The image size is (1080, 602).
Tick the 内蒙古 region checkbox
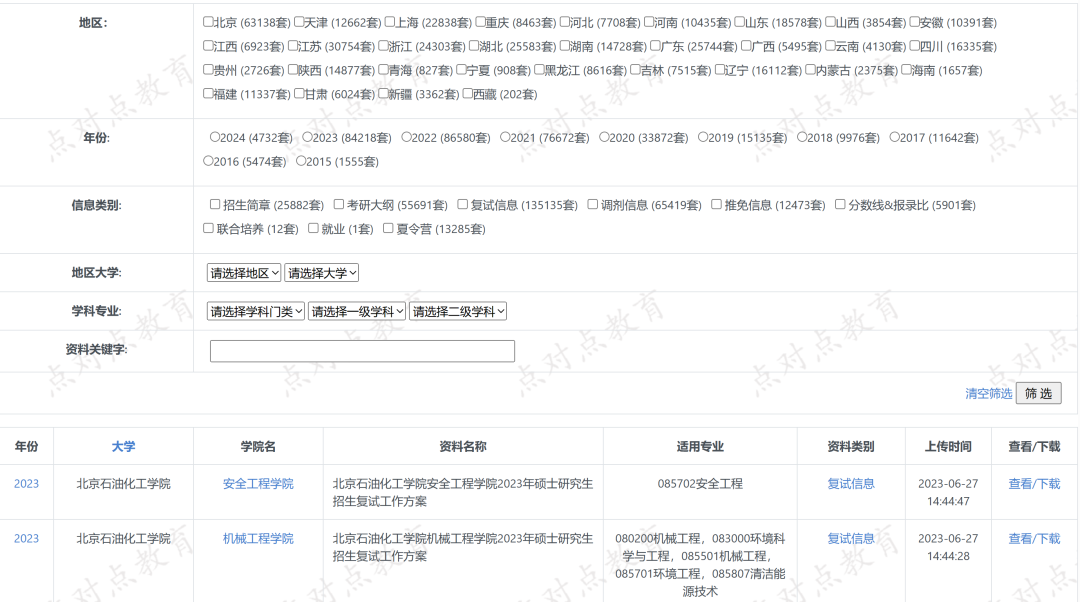click(x=811, y=70)
